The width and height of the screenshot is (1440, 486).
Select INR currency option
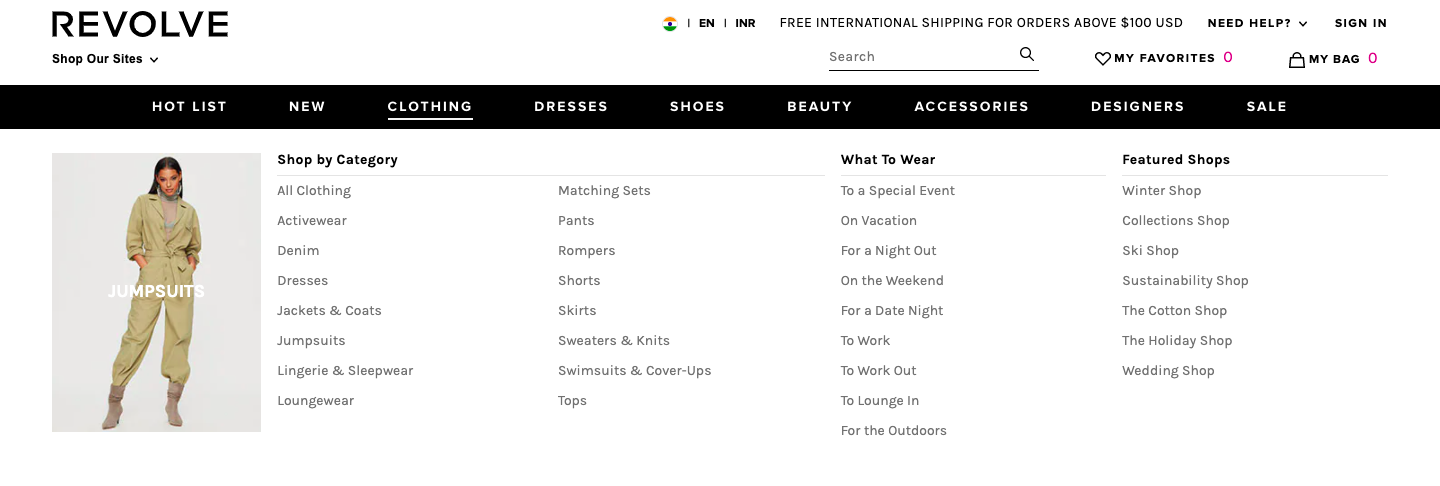745,23
